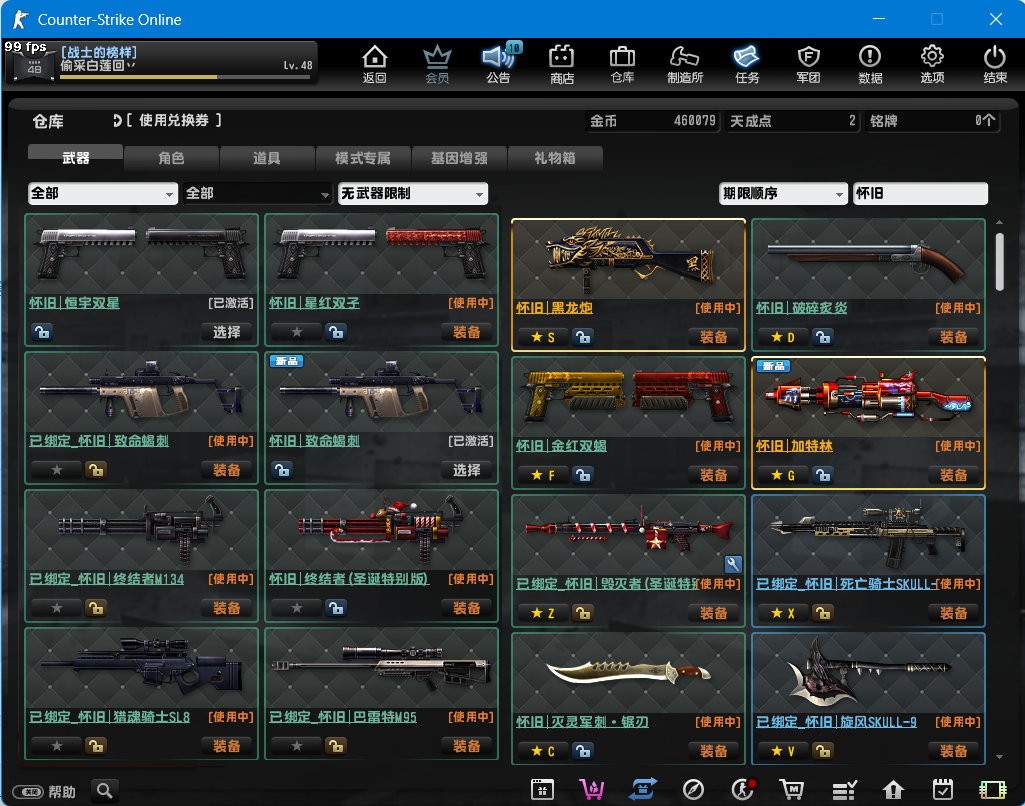Screen dimensions: 1025x806
Task: Open the checklist icon in bottom bar
Action: 844,790
